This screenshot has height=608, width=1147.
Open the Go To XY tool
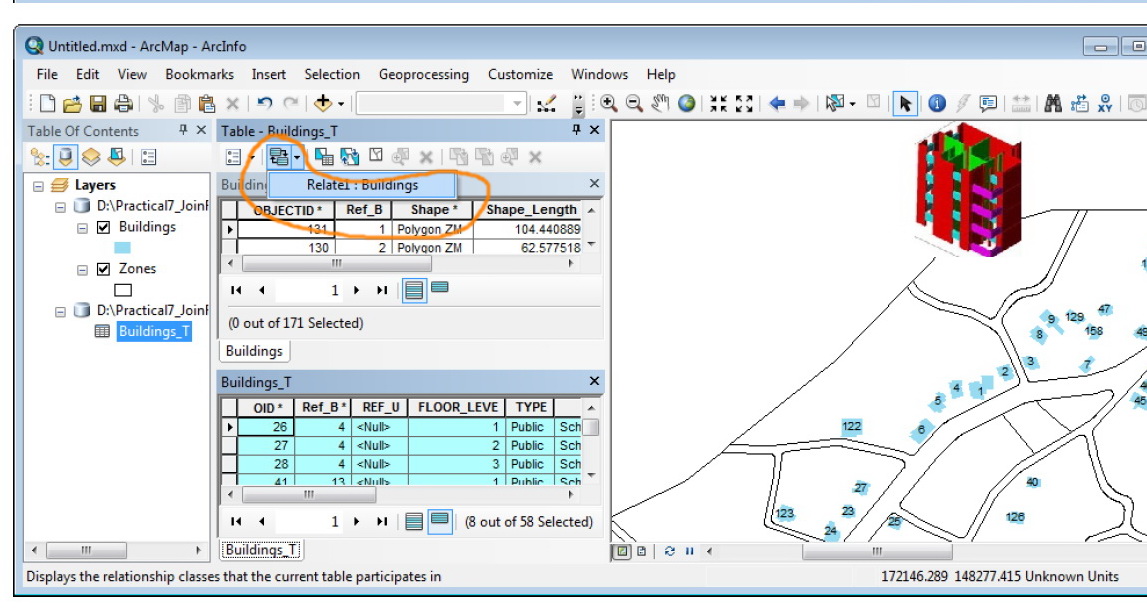coord(1105,104)
